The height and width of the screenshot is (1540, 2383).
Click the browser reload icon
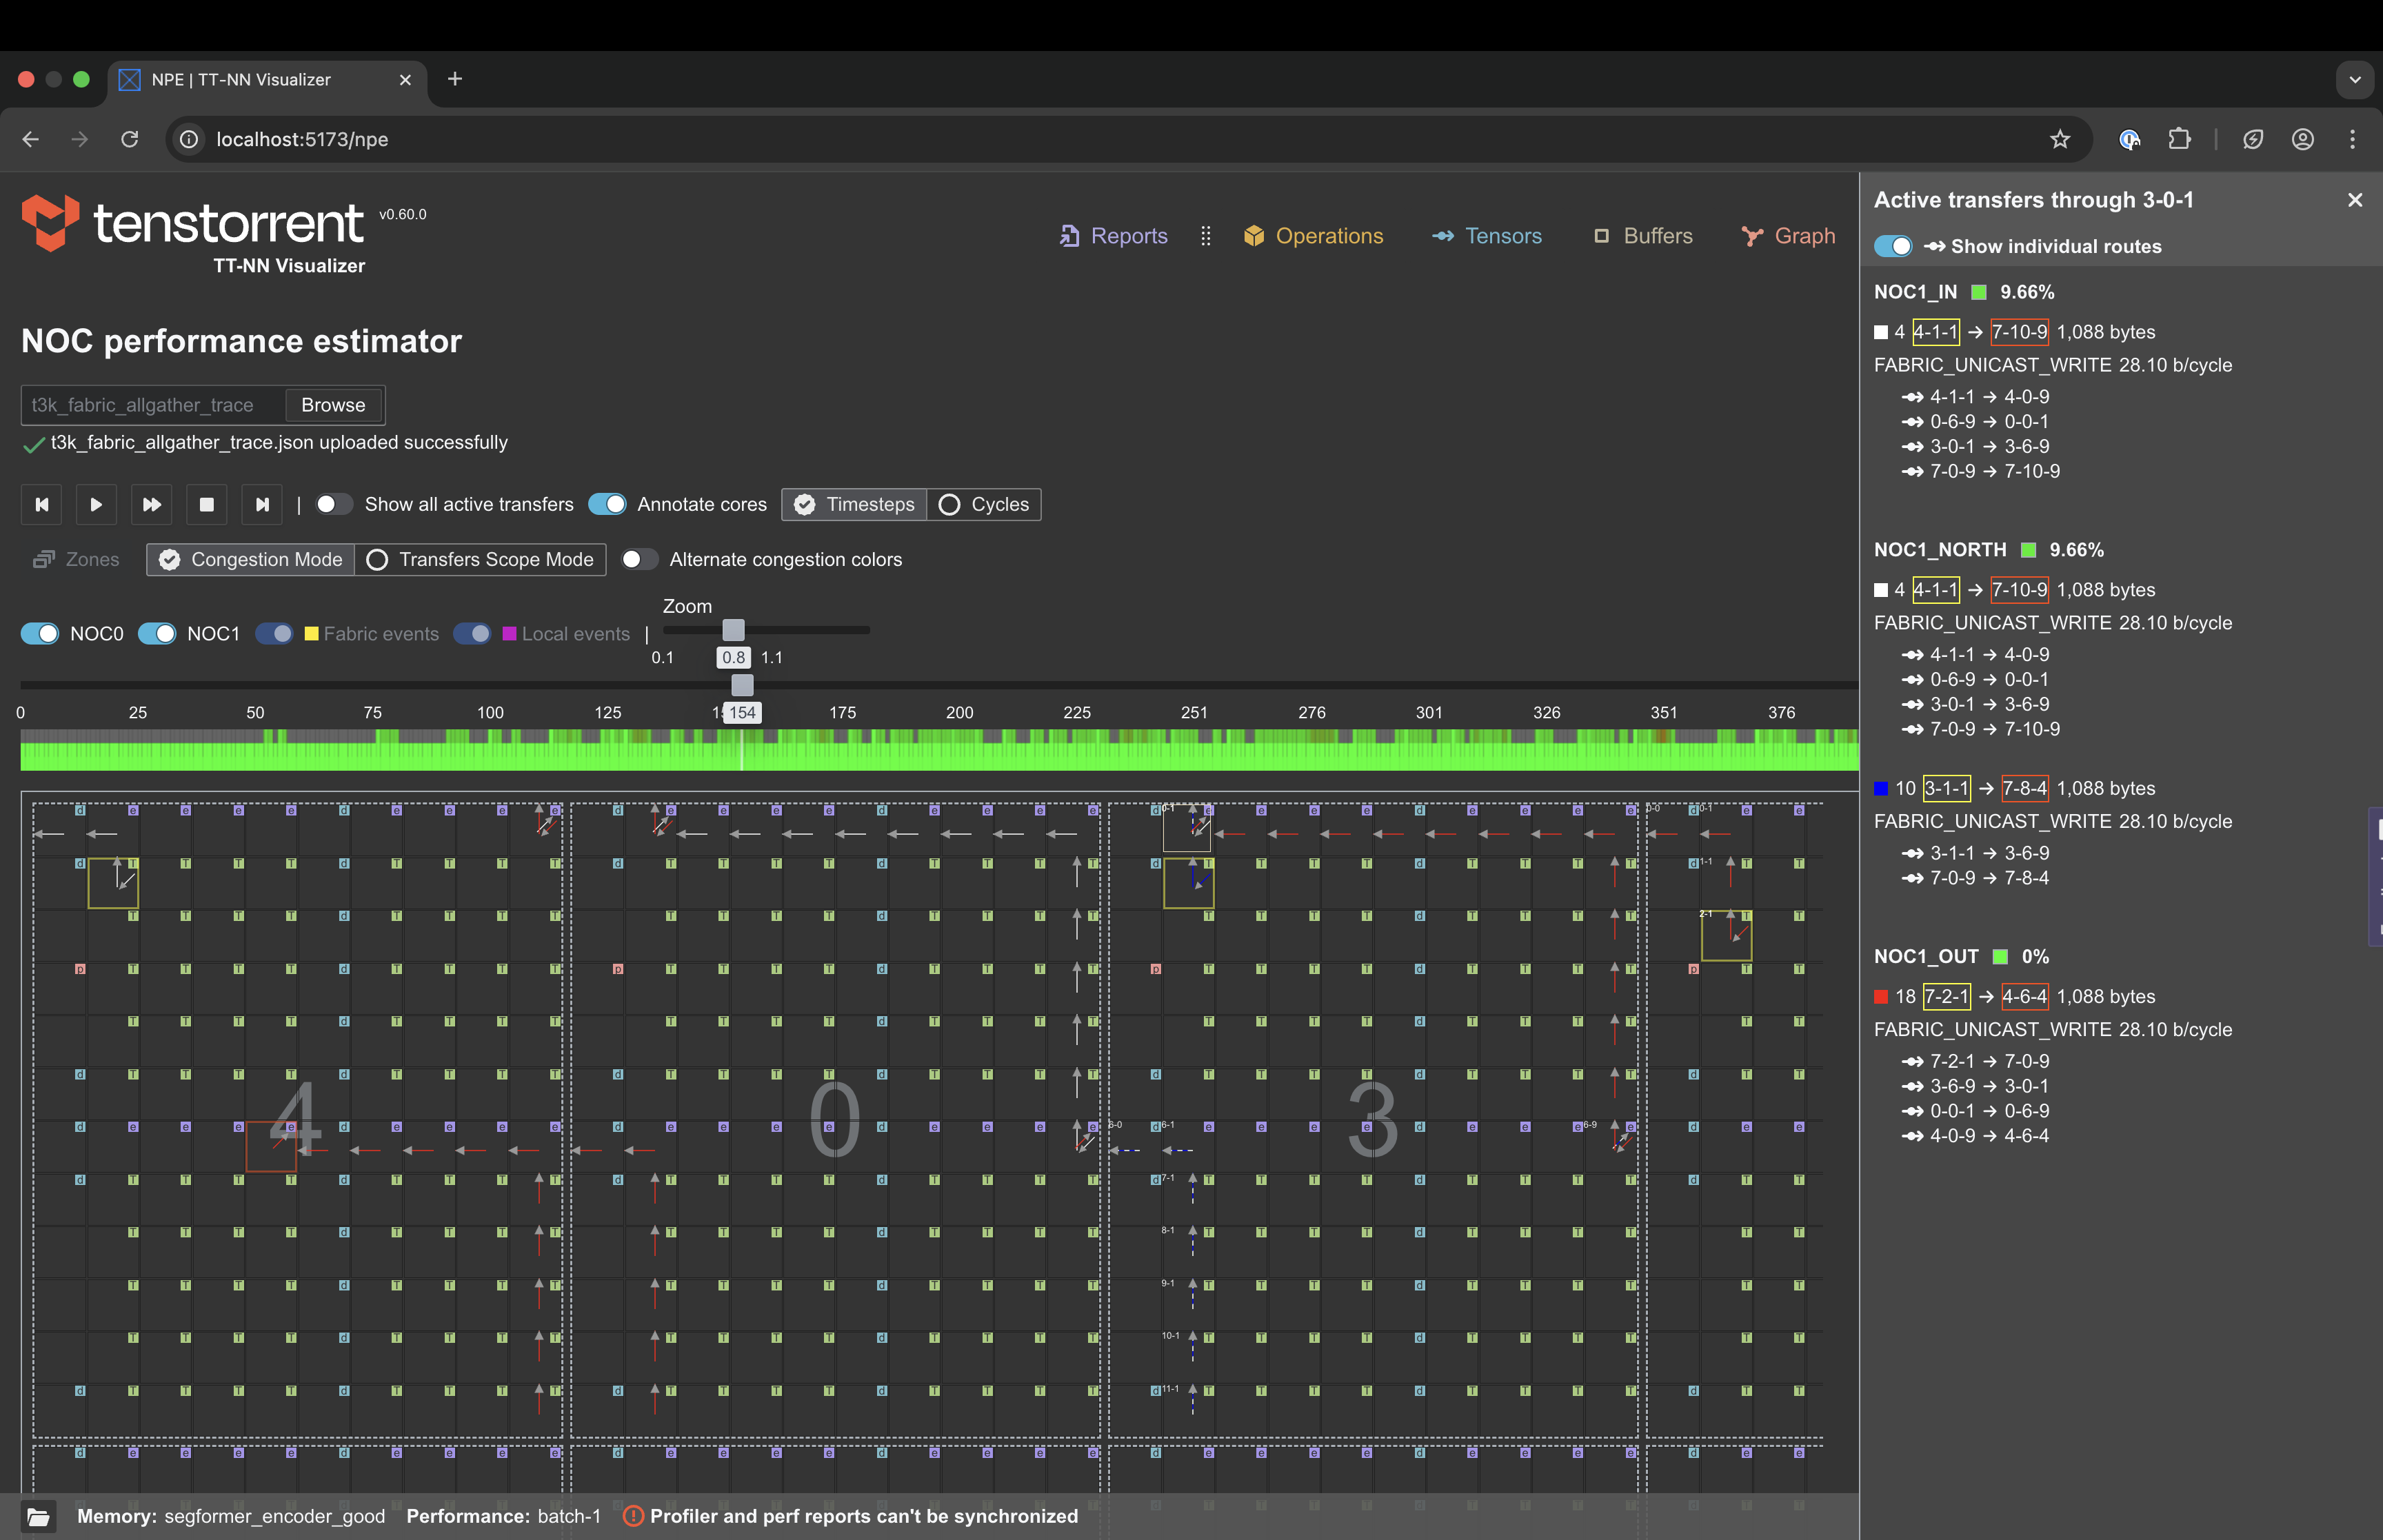click(130, 139)
